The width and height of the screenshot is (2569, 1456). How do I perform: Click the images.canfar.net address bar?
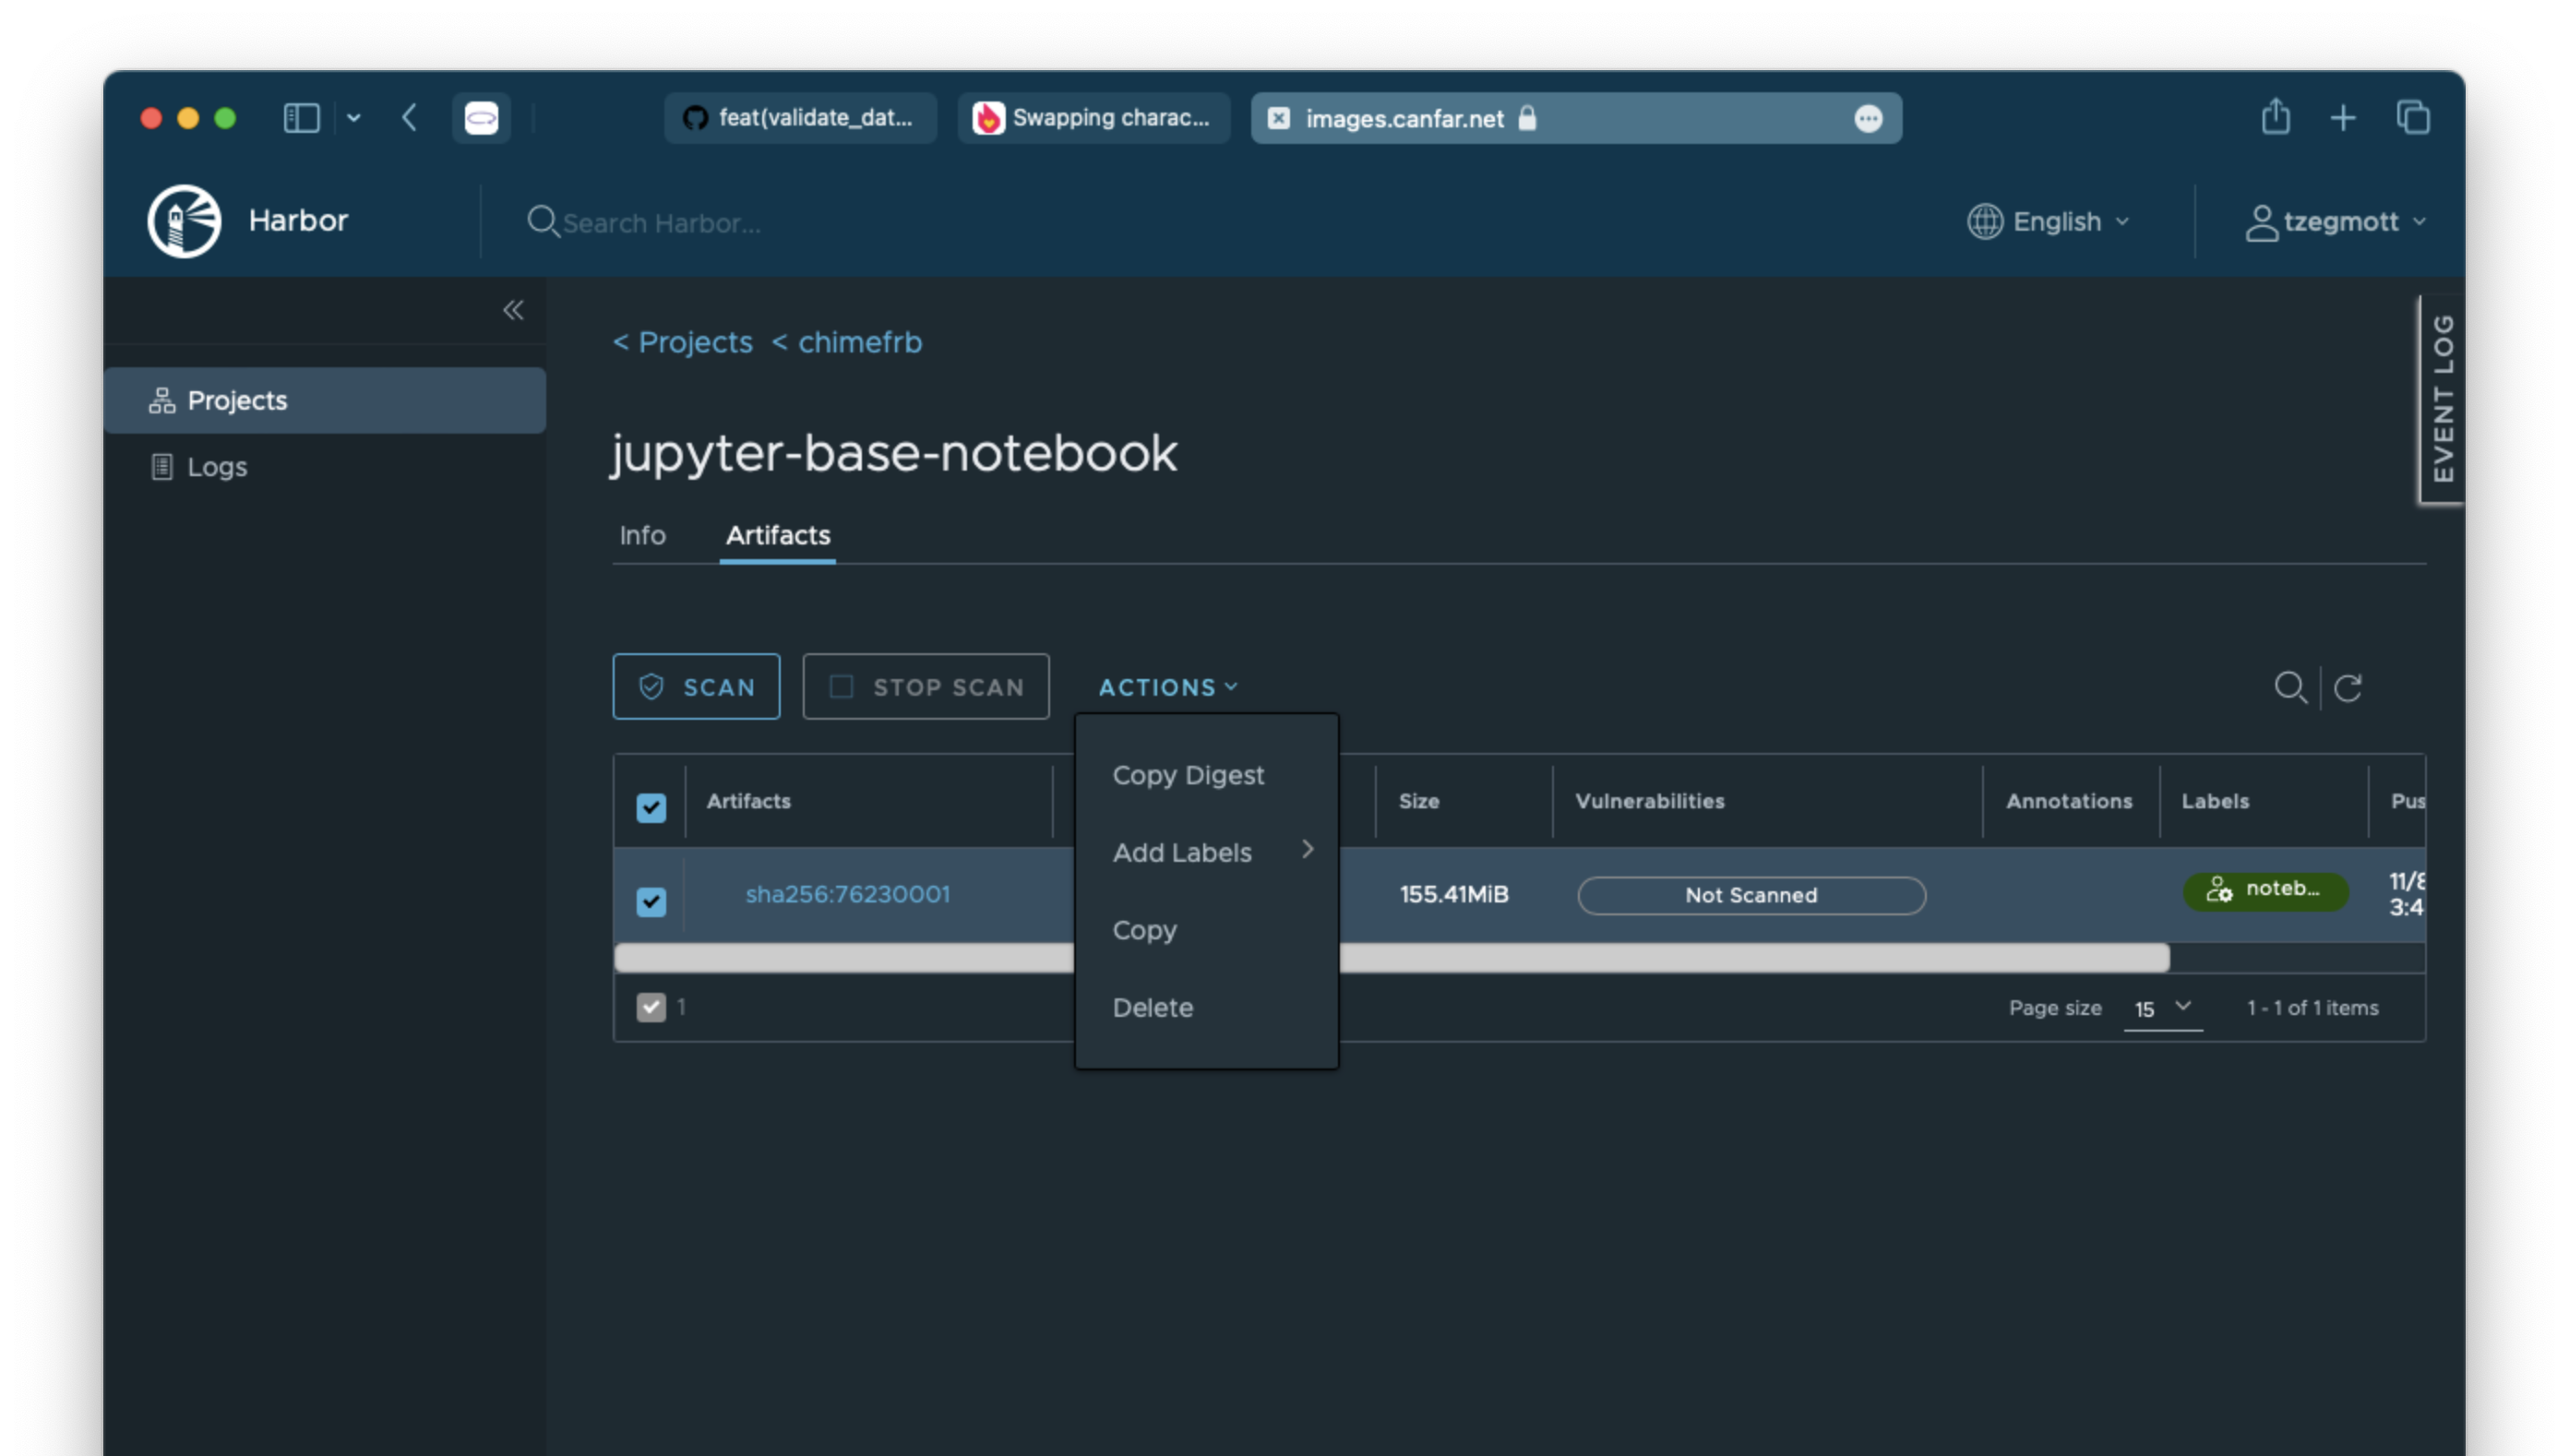pos(1576,118)
